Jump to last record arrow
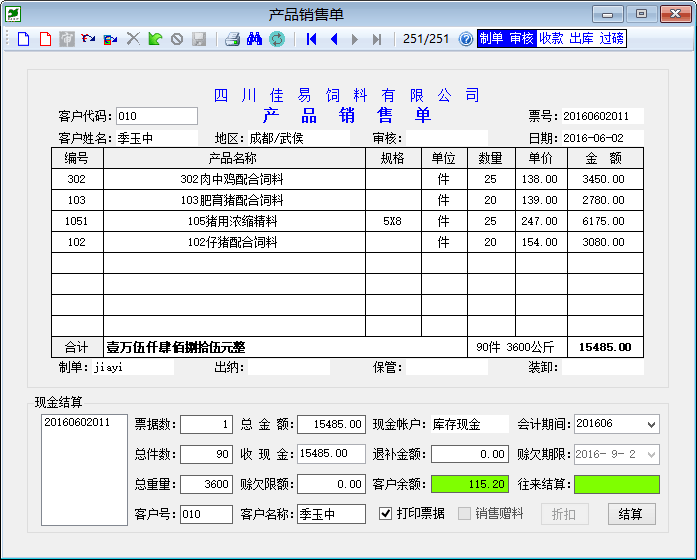Image resolution: width=697 pixels, height=560 pixels. (x=377, y=39)
